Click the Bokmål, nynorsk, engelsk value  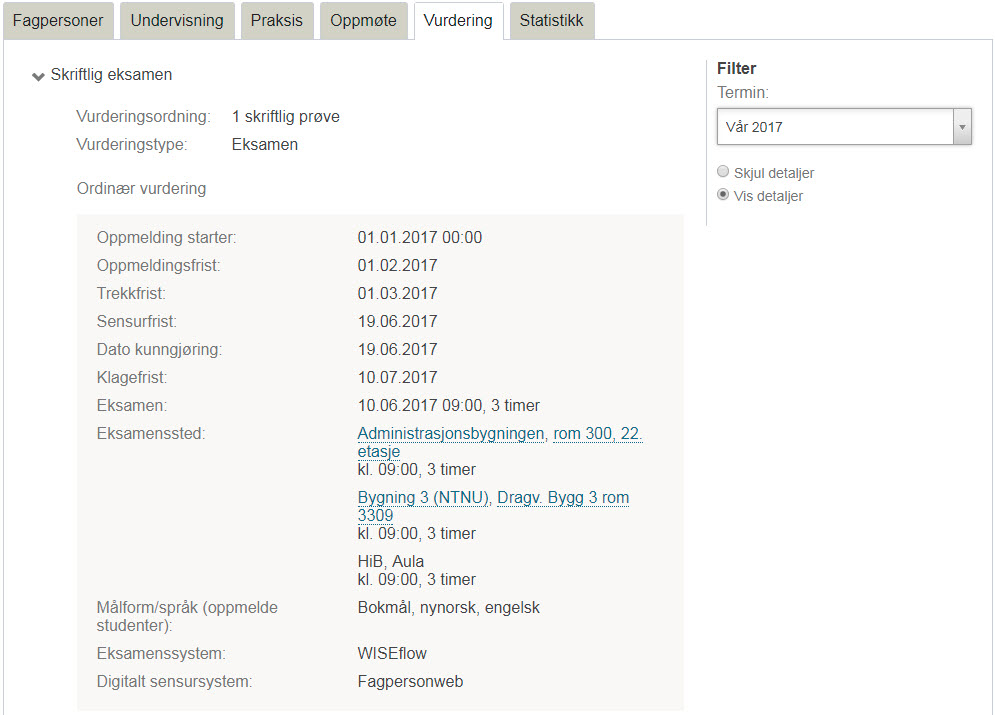[x=449, y=607]
